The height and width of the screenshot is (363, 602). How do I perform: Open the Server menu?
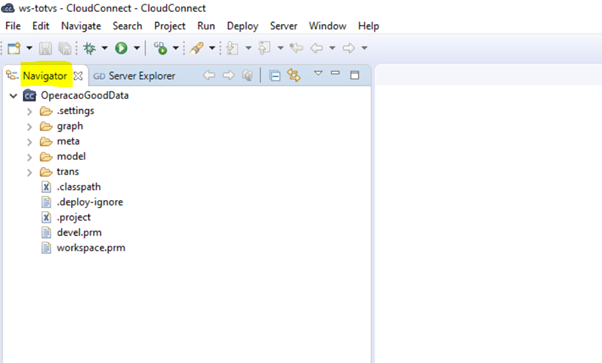(284, 26)
